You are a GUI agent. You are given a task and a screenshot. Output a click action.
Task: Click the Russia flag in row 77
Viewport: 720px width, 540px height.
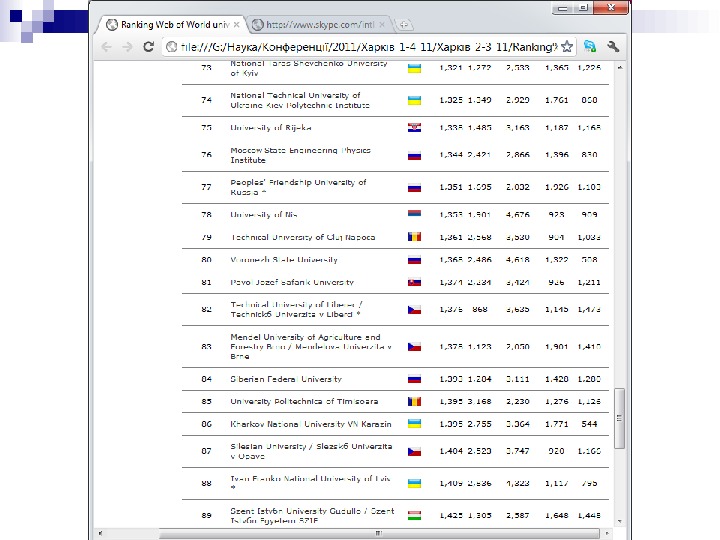point(414,187)
